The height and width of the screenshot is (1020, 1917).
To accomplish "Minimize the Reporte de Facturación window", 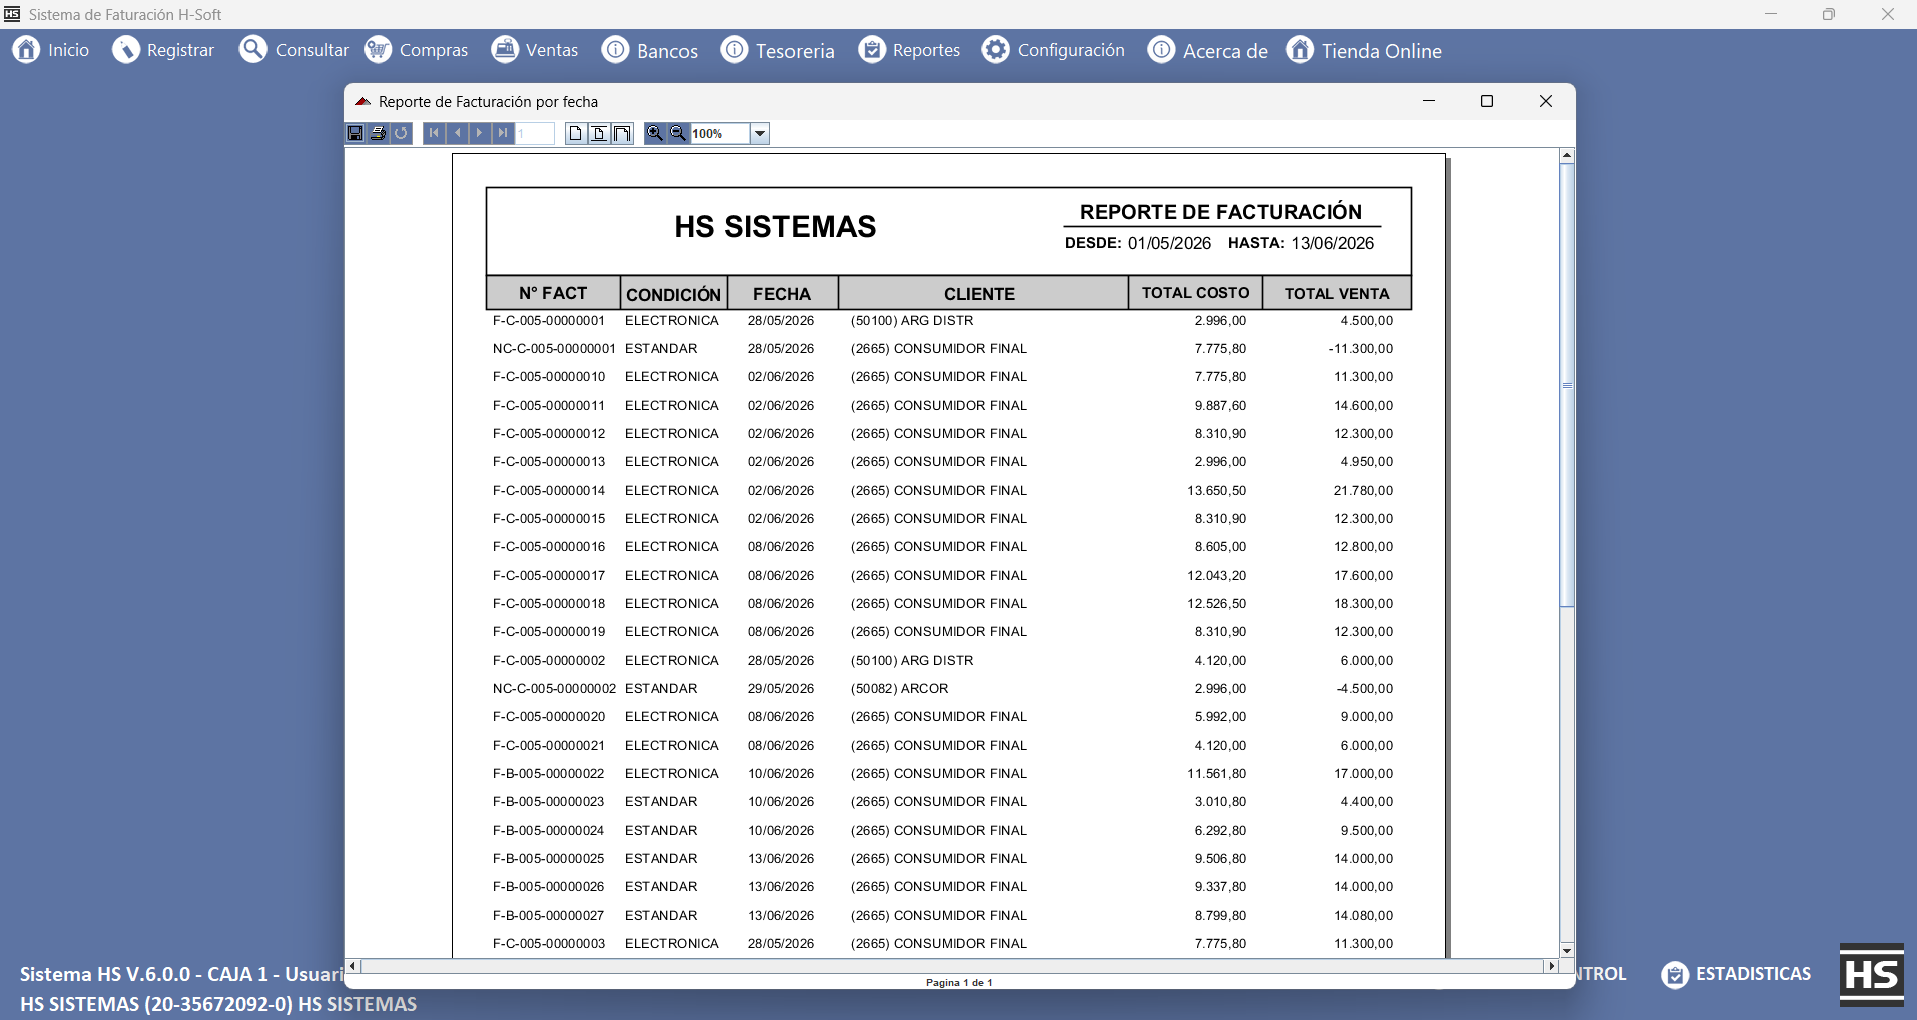I will (x=1429, y=101).
